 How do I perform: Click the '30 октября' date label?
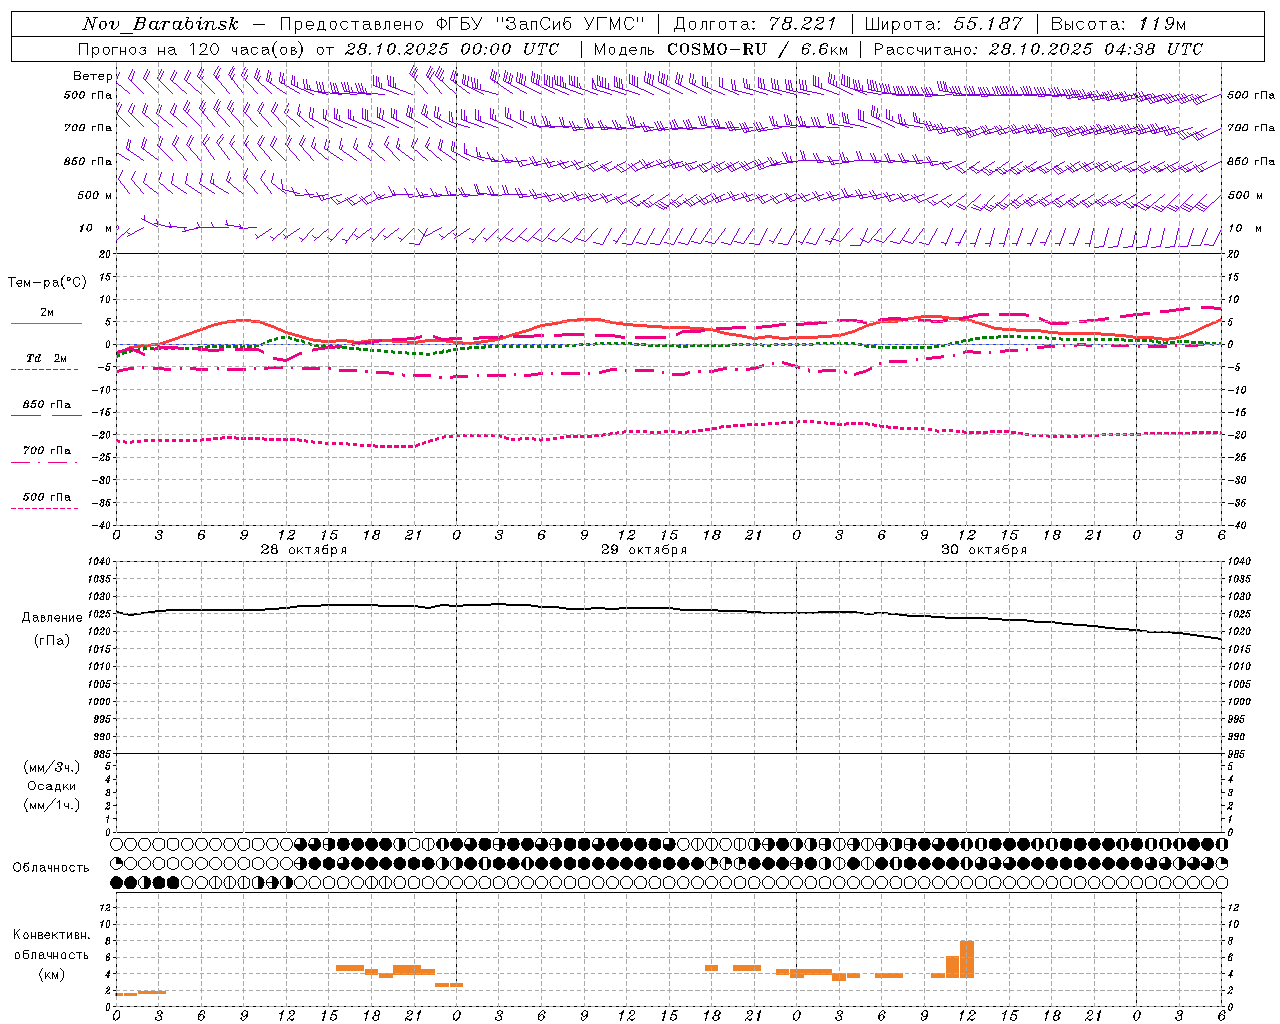[x=984, y=550]
